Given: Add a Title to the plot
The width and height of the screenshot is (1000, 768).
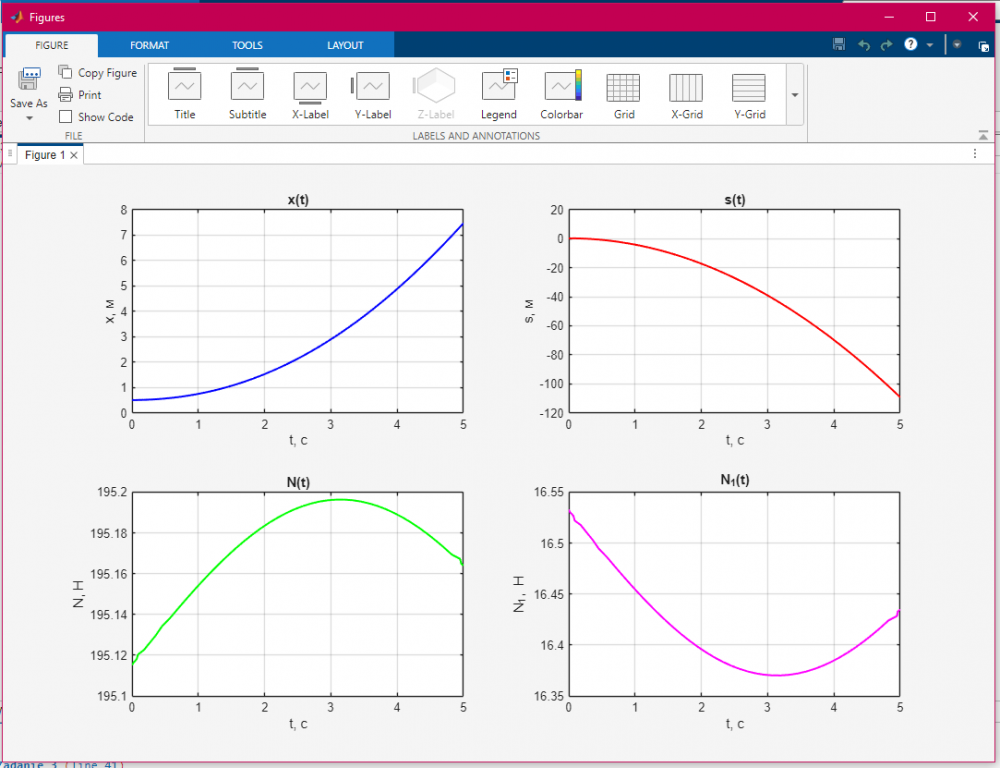Looking at the screenshot, I should click(x=185, y=94).
